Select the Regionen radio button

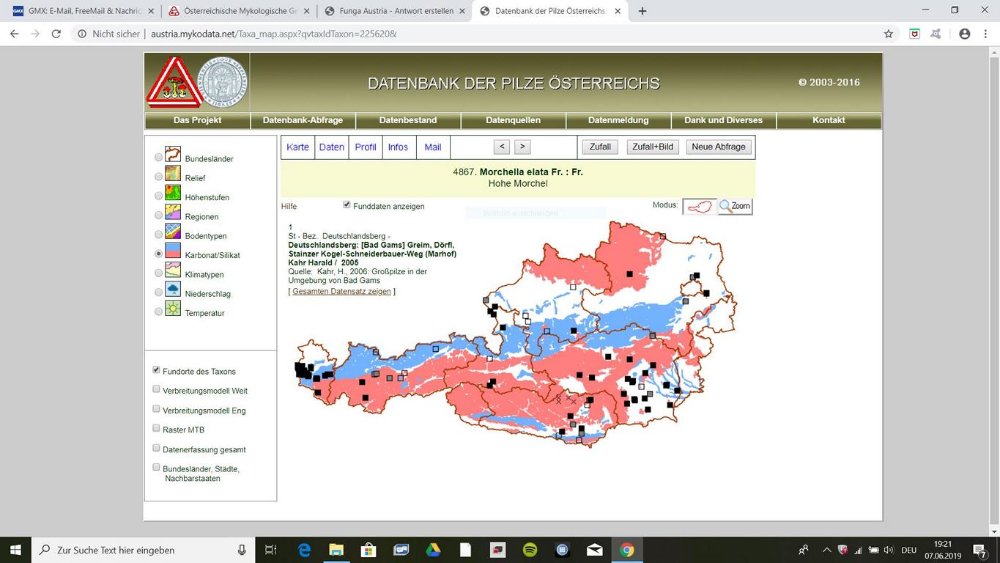coord(159,215)
